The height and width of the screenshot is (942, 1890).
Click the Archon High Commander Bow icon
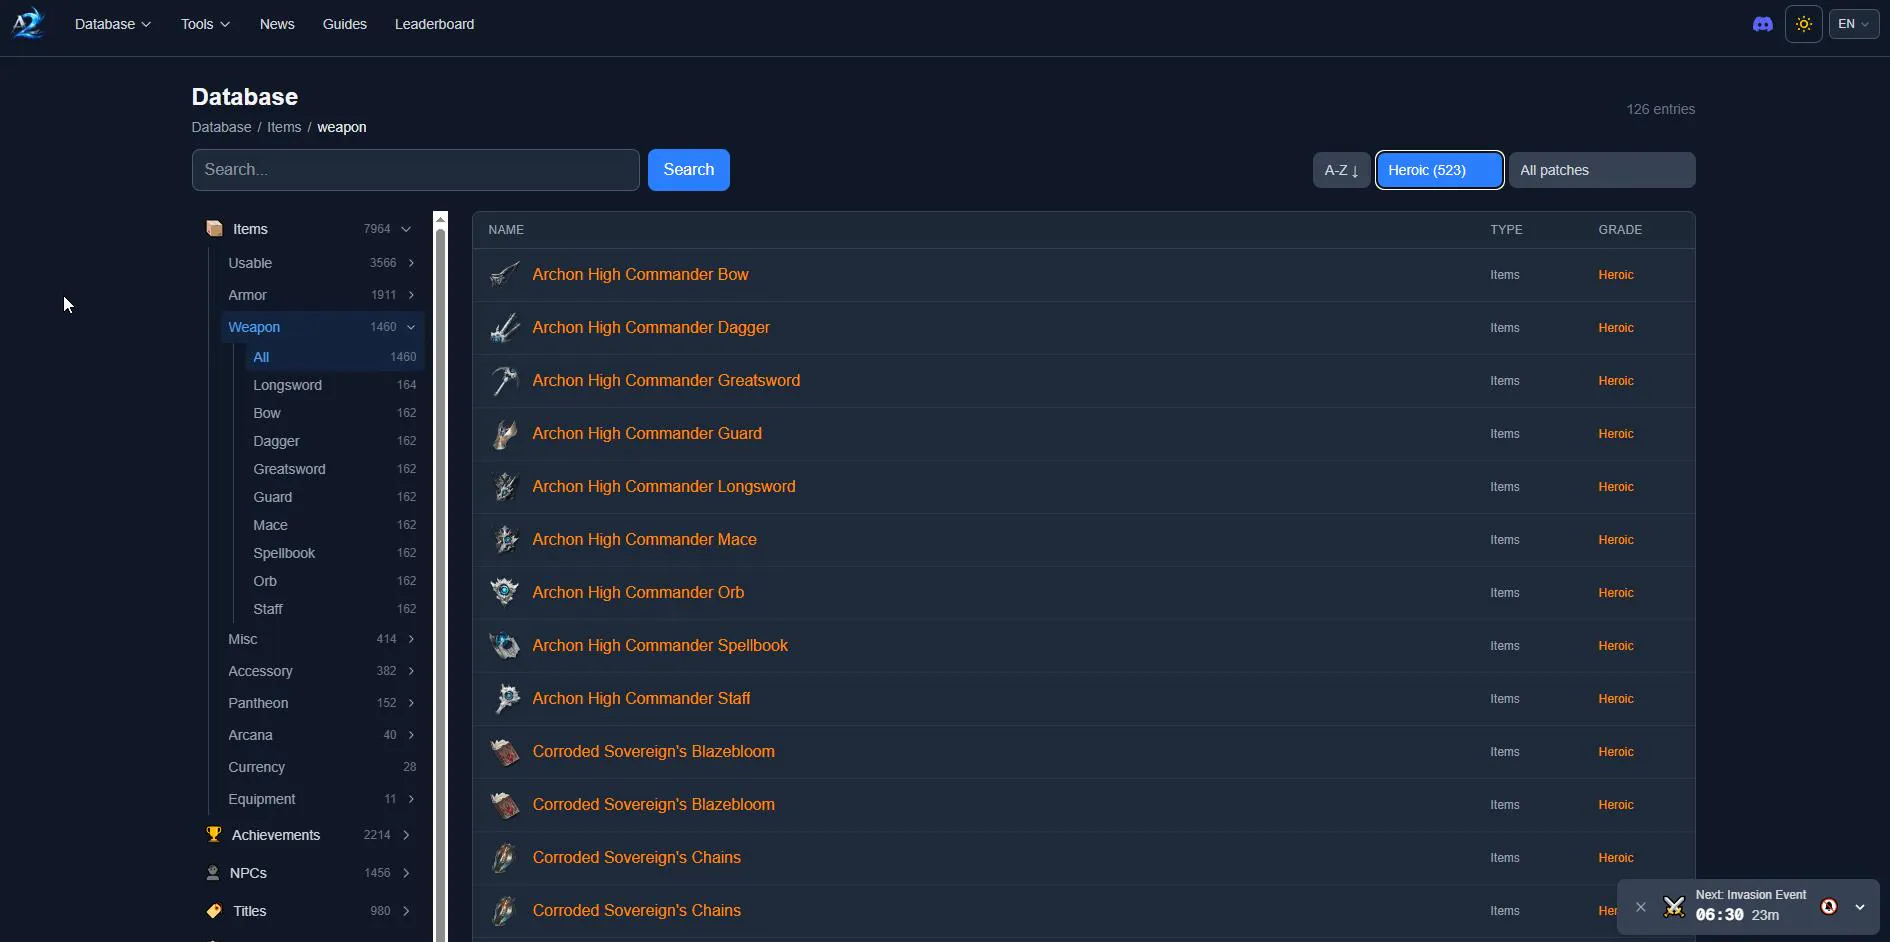505,274
